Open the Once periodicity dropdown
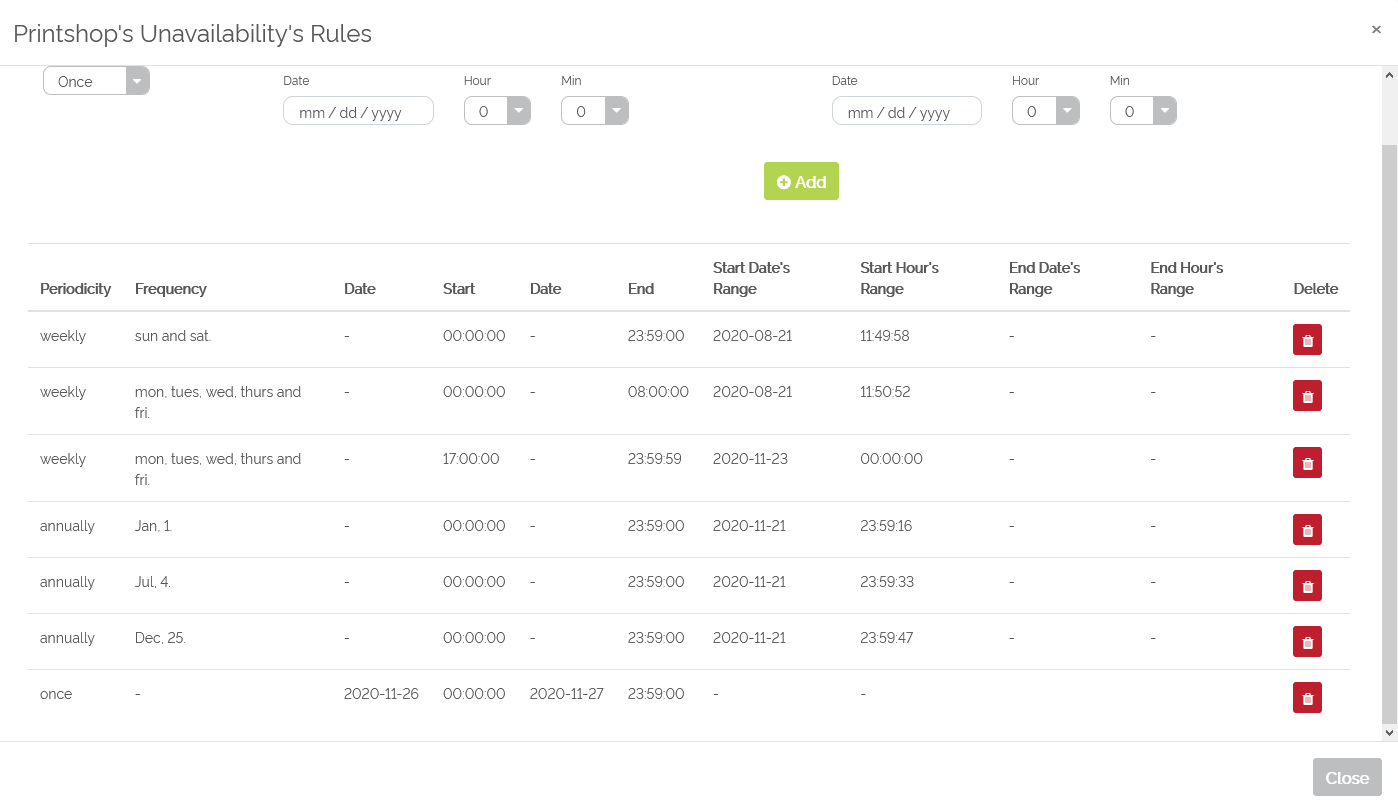1398x809 pixels. (x=96, y=81)
